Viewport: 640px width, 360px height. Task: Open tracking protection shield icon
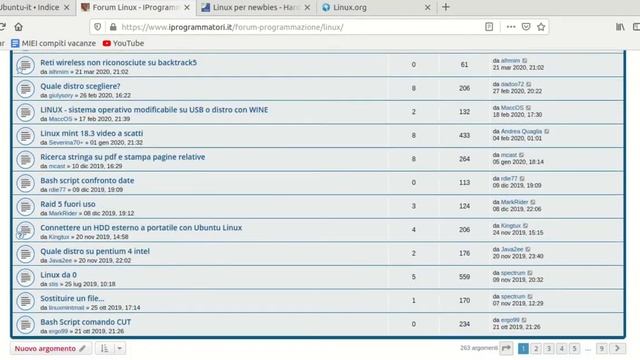tap(98, 27)
